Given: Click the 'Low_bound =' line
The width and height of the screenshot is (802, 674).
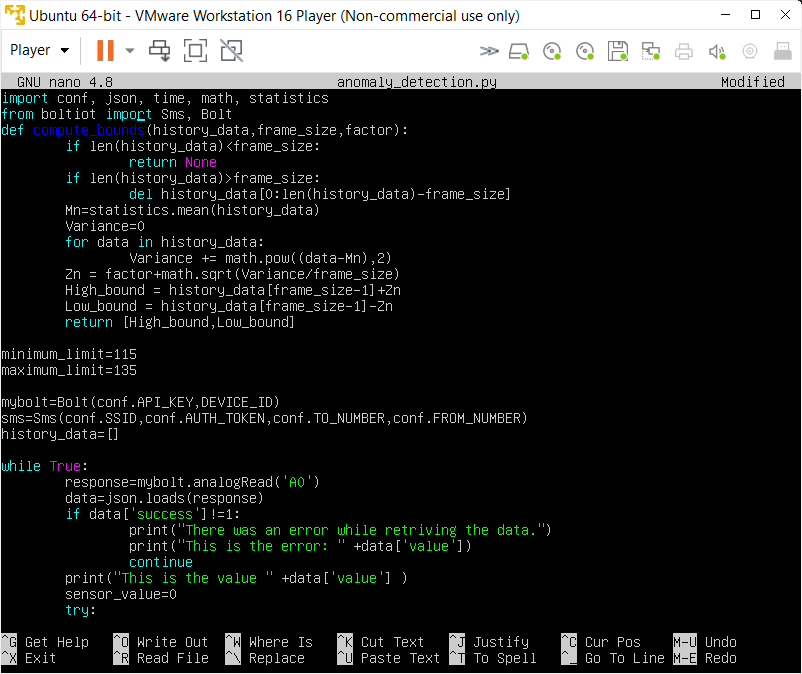Looking at the screenshot, I should [x=229, y=306].
